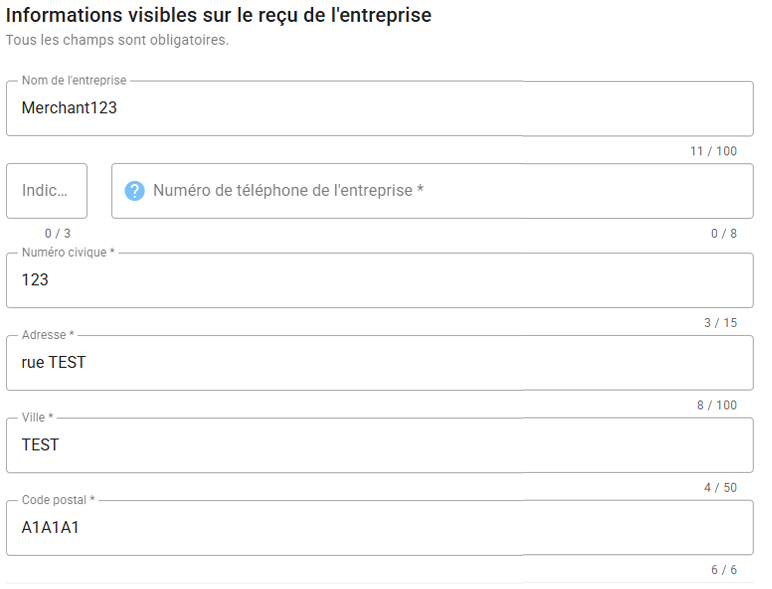Click the 0 / 3 character counter
This screenshot has height=589, width=772.
58,233
